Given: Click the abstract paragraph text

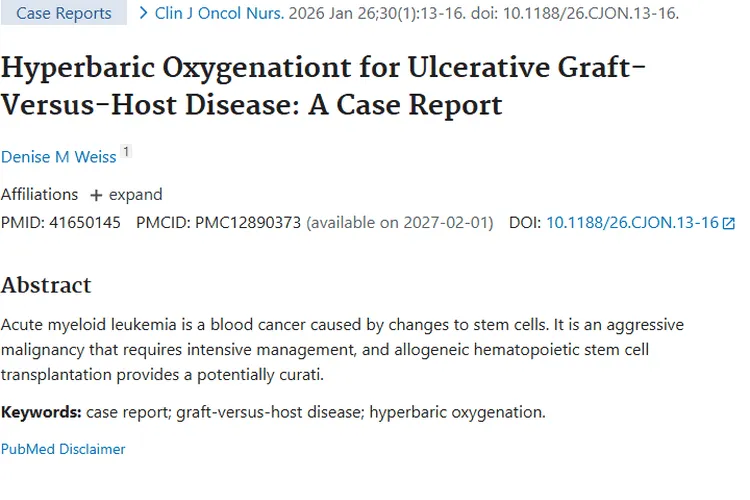Looking at the screenshot, I should (340, 350).
